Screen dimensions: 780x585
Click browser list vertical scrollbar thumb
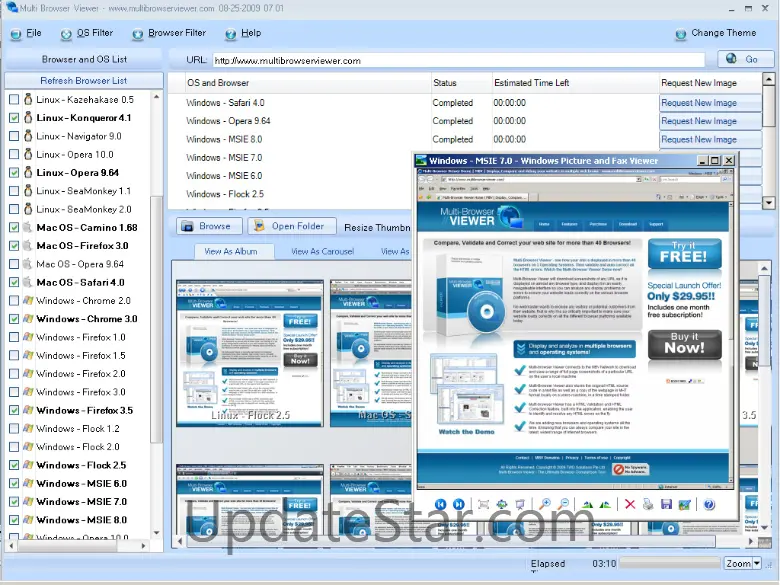click(156, 318)
